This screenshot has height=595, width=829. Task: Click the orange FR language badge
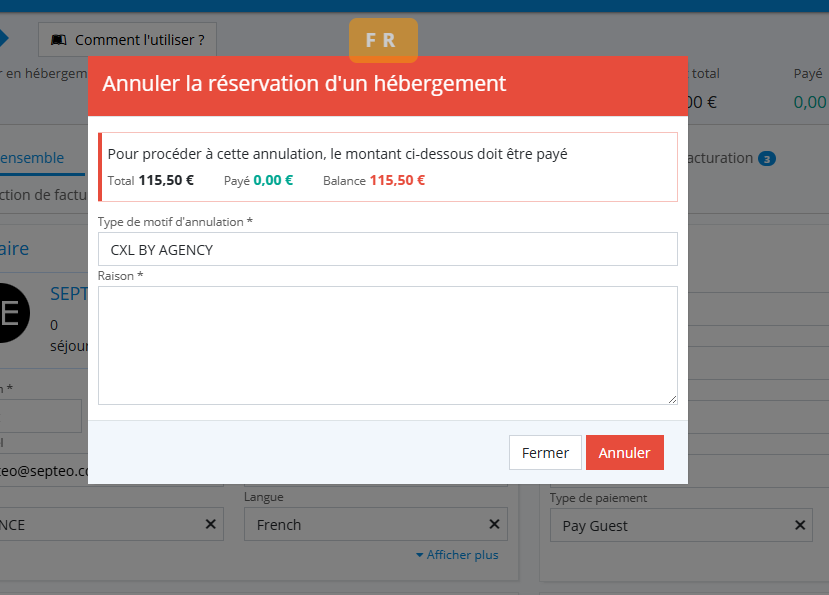pyautogui.click(x=382, y=40)
